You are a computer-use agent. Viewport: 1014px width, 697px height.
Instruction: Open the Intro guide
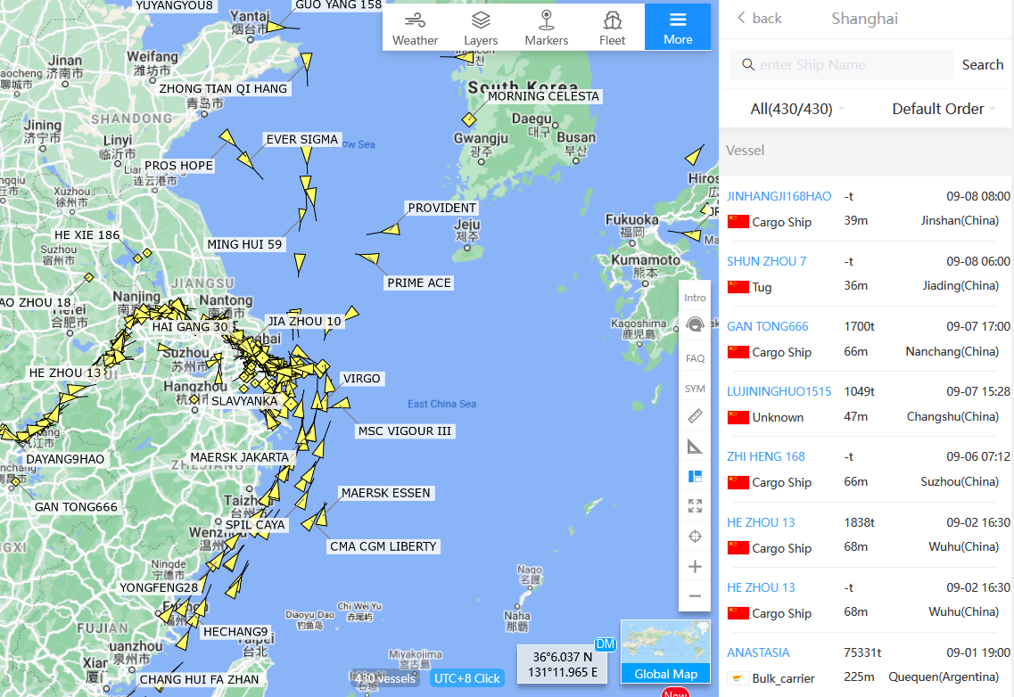pyautogui.click(x=695, y=297)
